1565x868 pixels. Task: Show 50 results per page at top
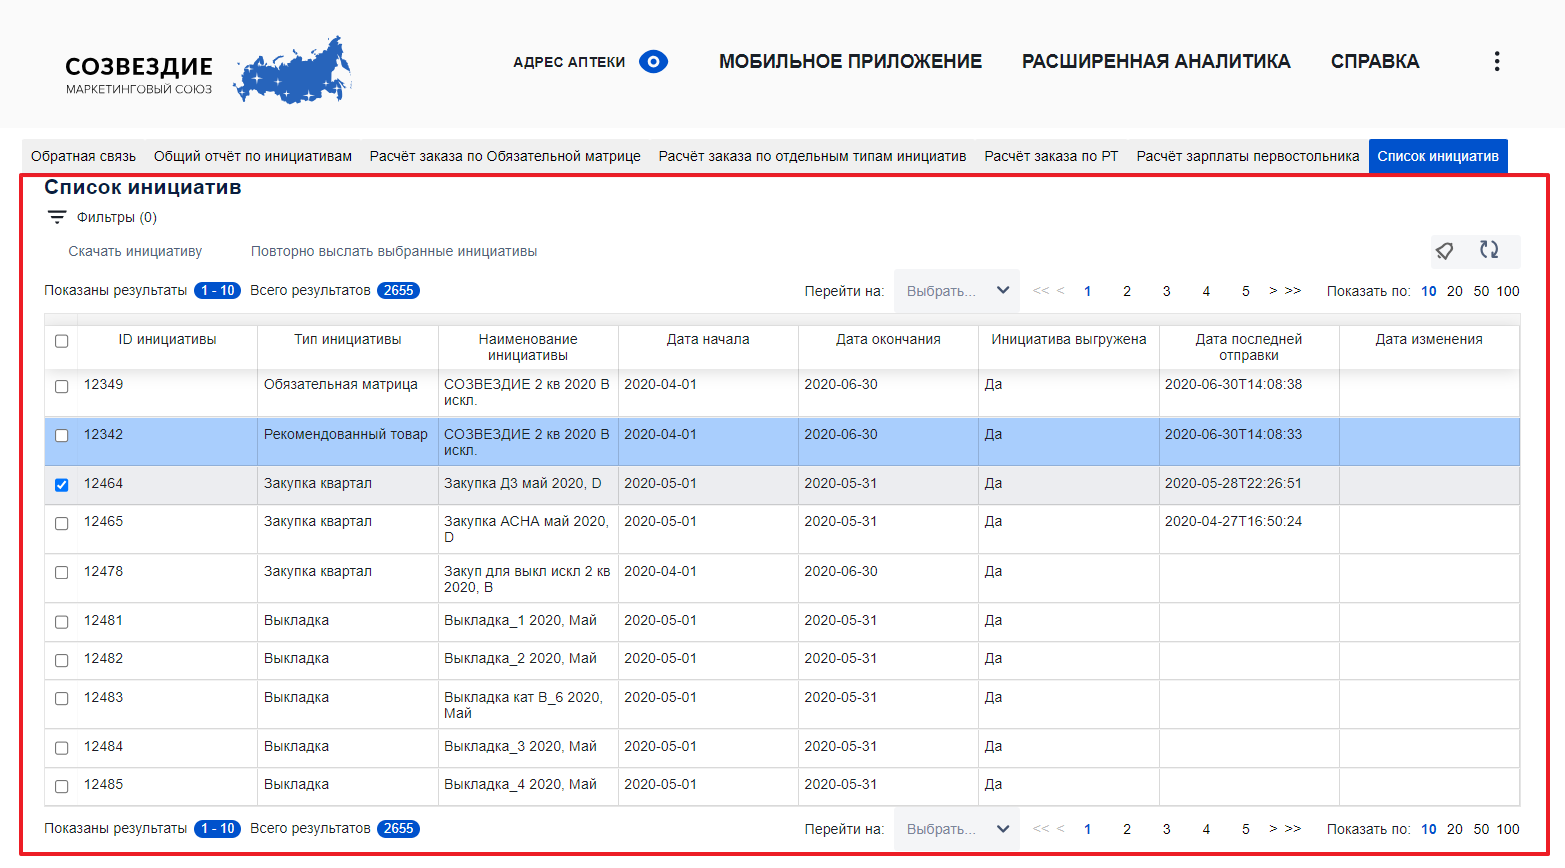point(1481,291)
